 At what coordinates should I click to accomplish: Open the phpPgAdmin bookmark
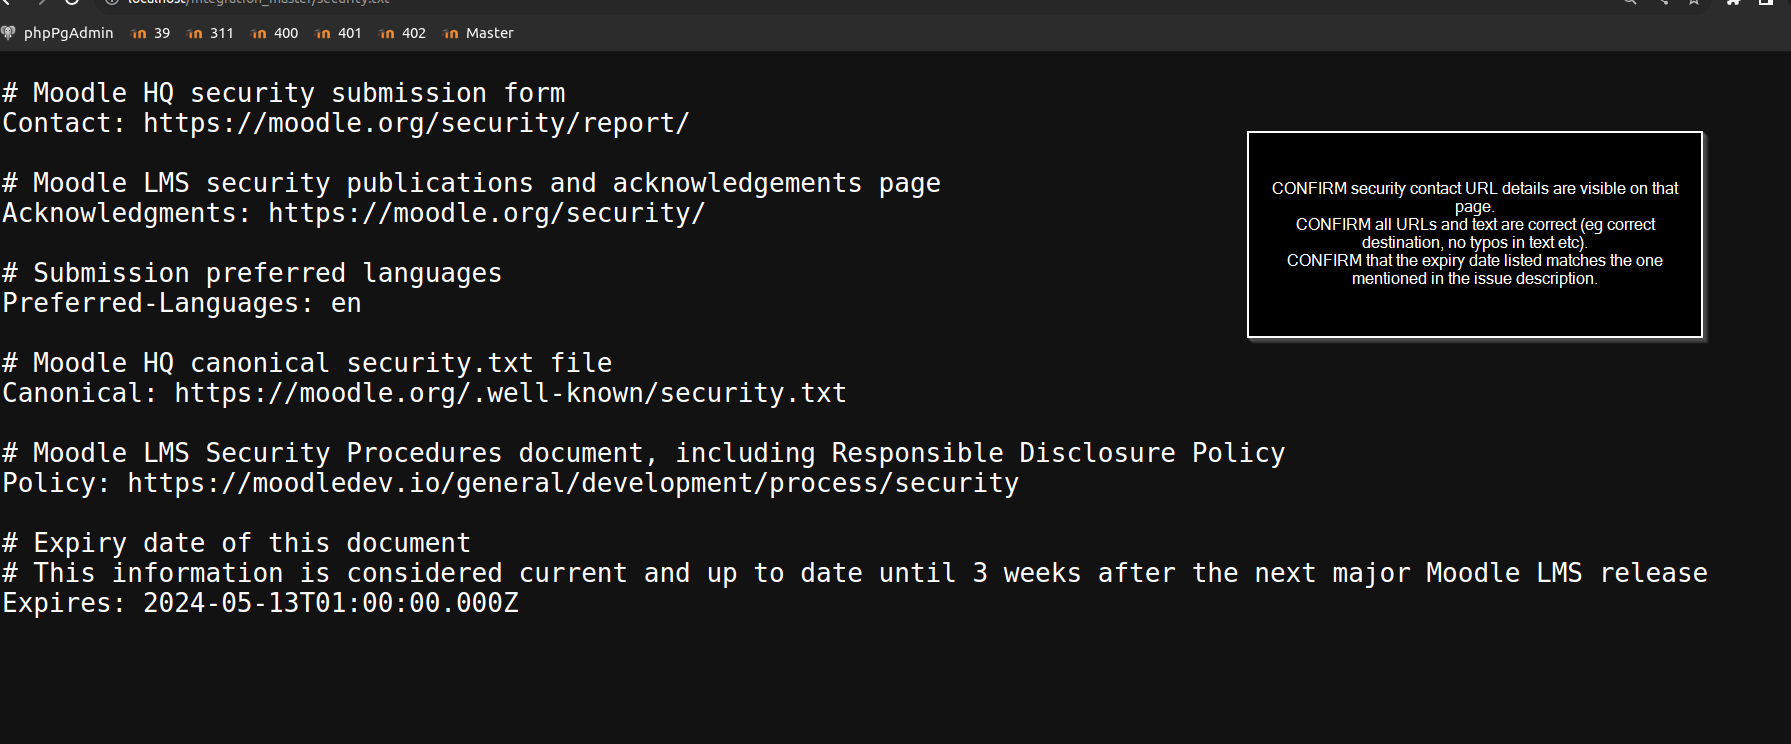tap(58, 33)
